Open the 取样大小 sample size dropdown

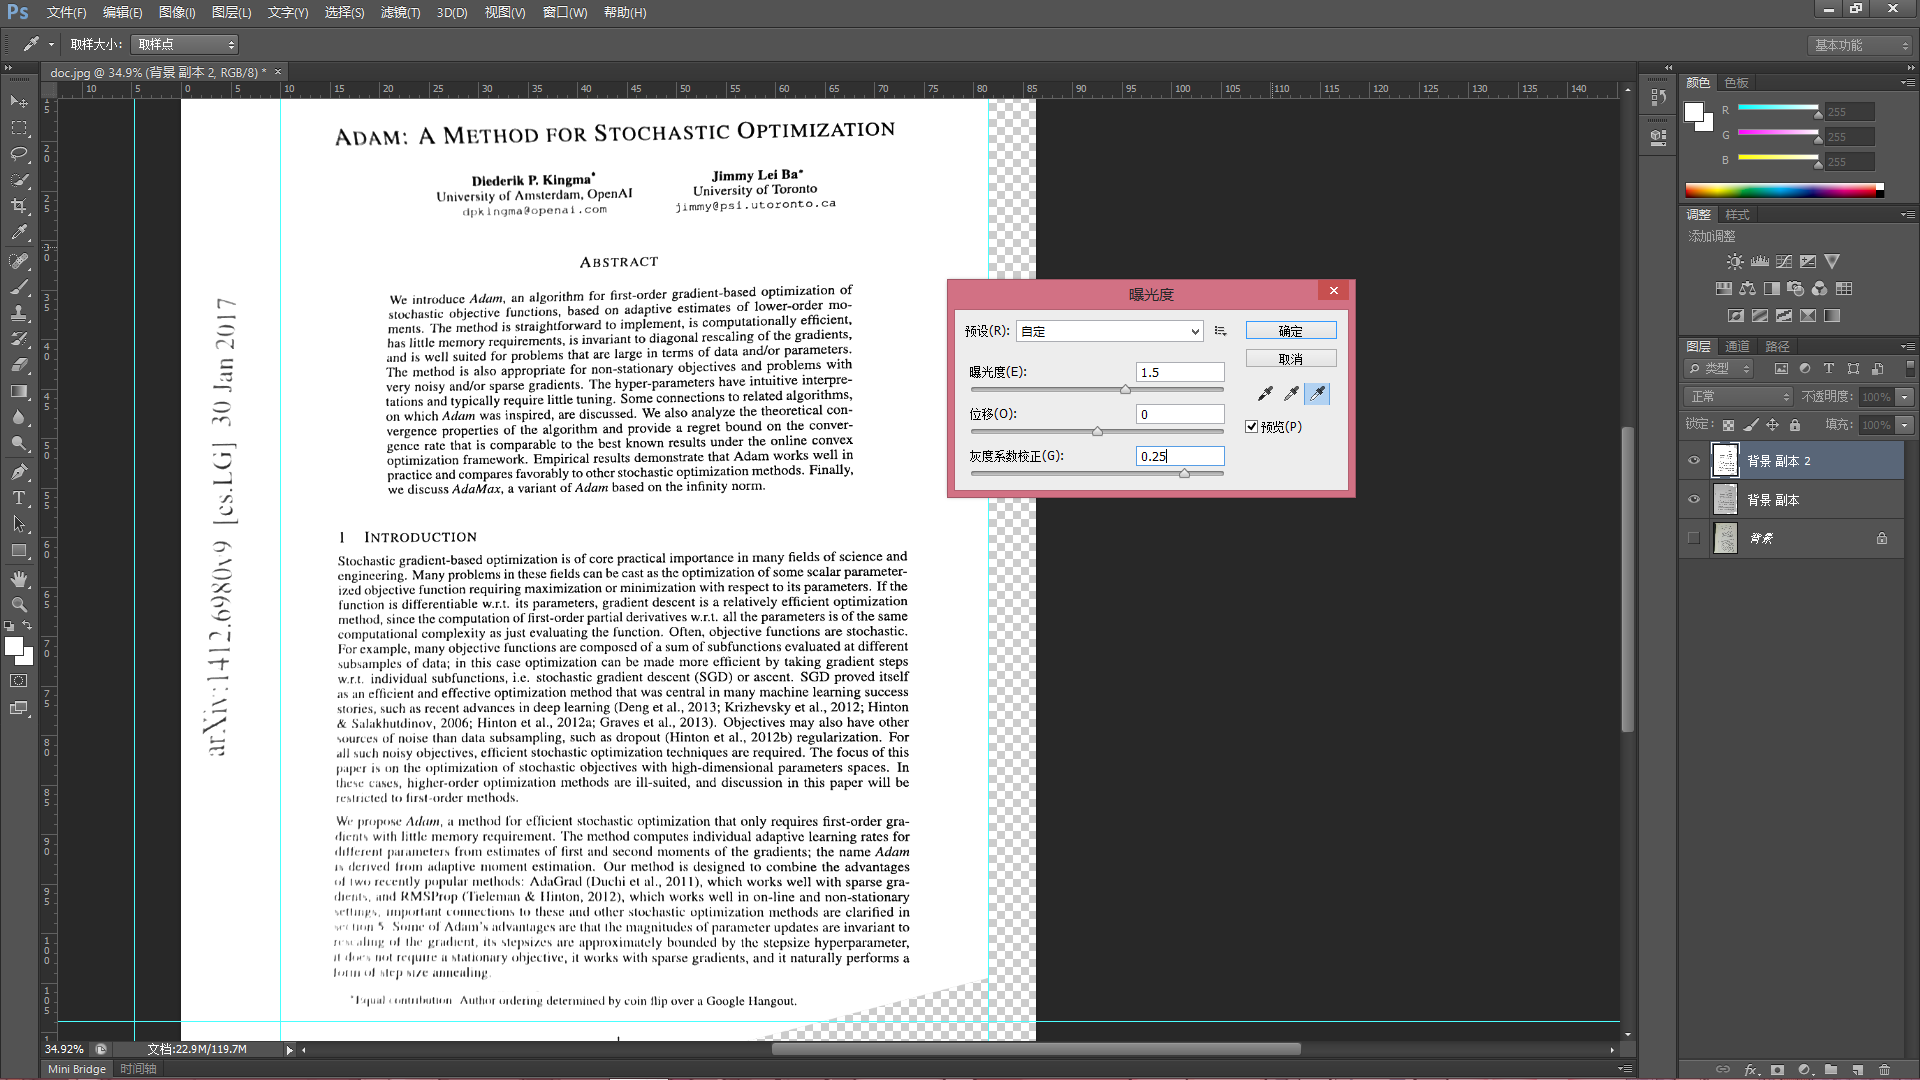185,45
